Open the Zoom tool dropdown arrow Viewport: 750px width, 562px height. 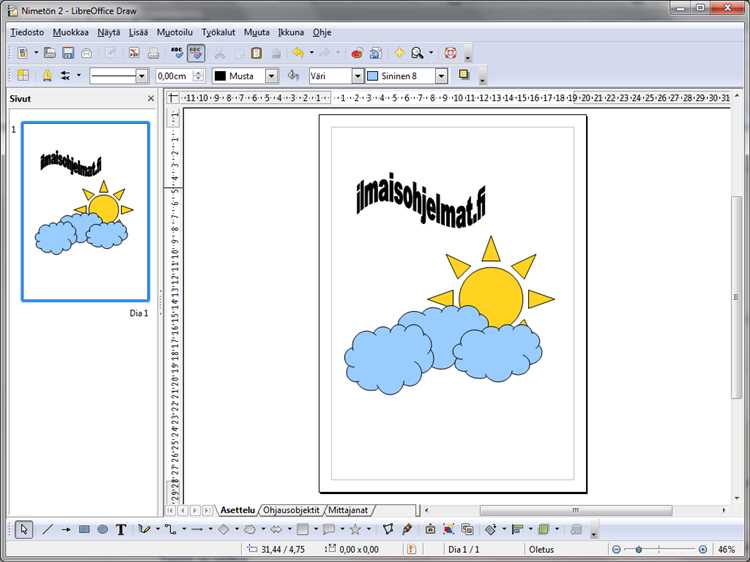(x=431, y=53)
